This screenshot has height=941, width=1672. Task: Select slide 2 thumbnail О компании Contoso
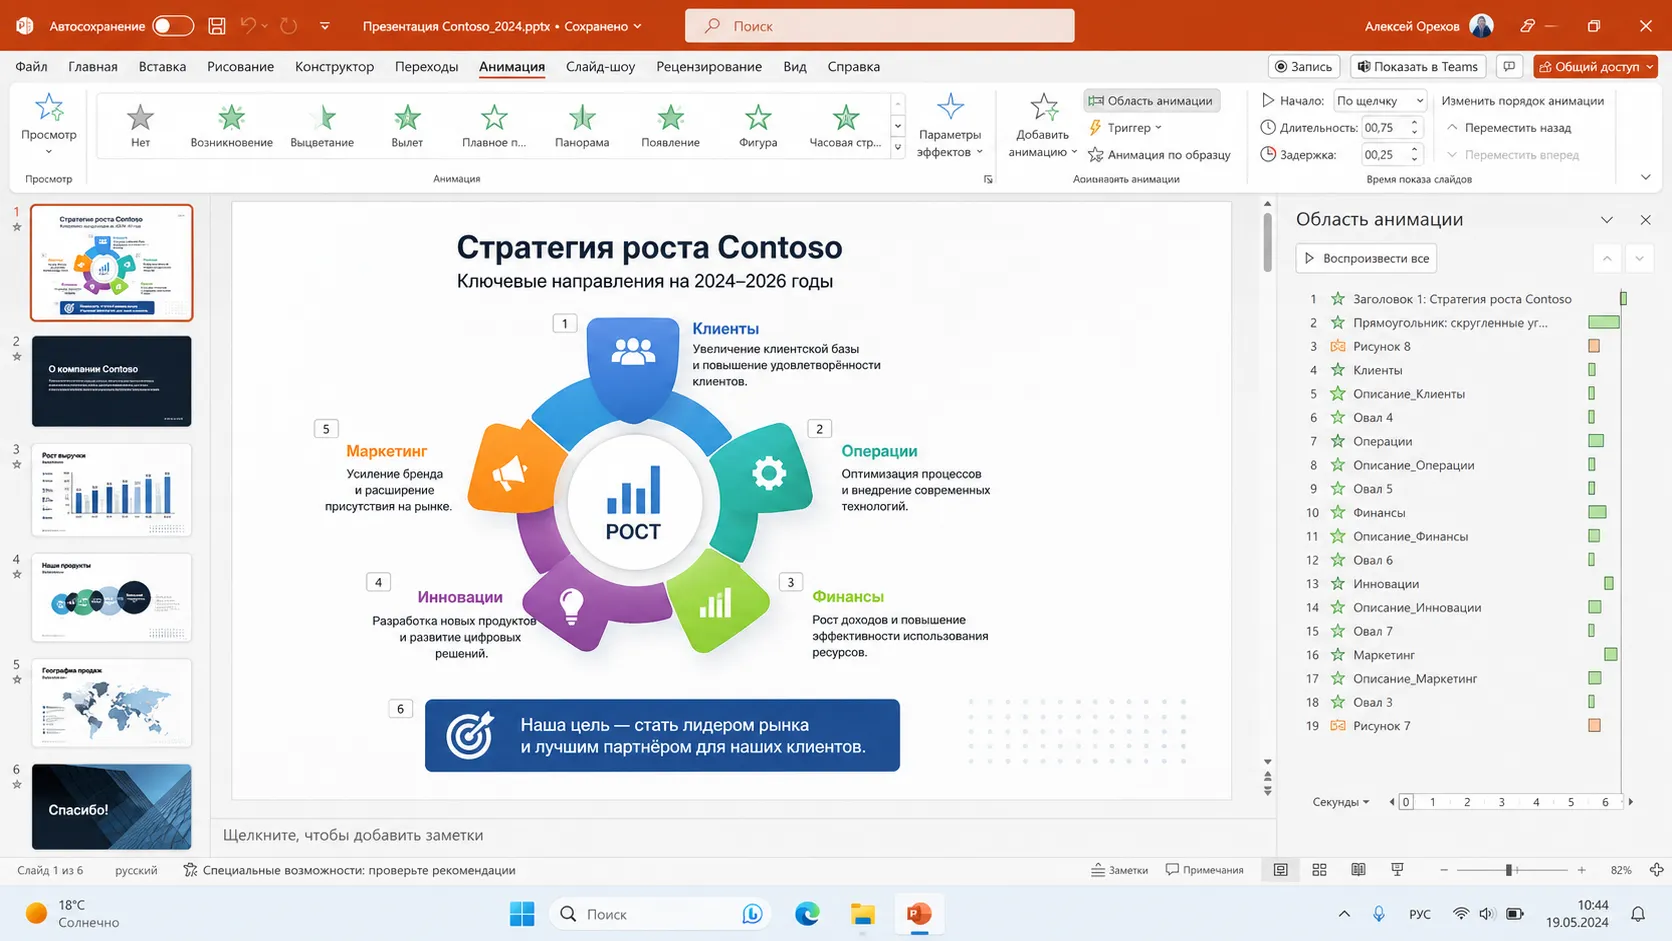pos(111,381)
